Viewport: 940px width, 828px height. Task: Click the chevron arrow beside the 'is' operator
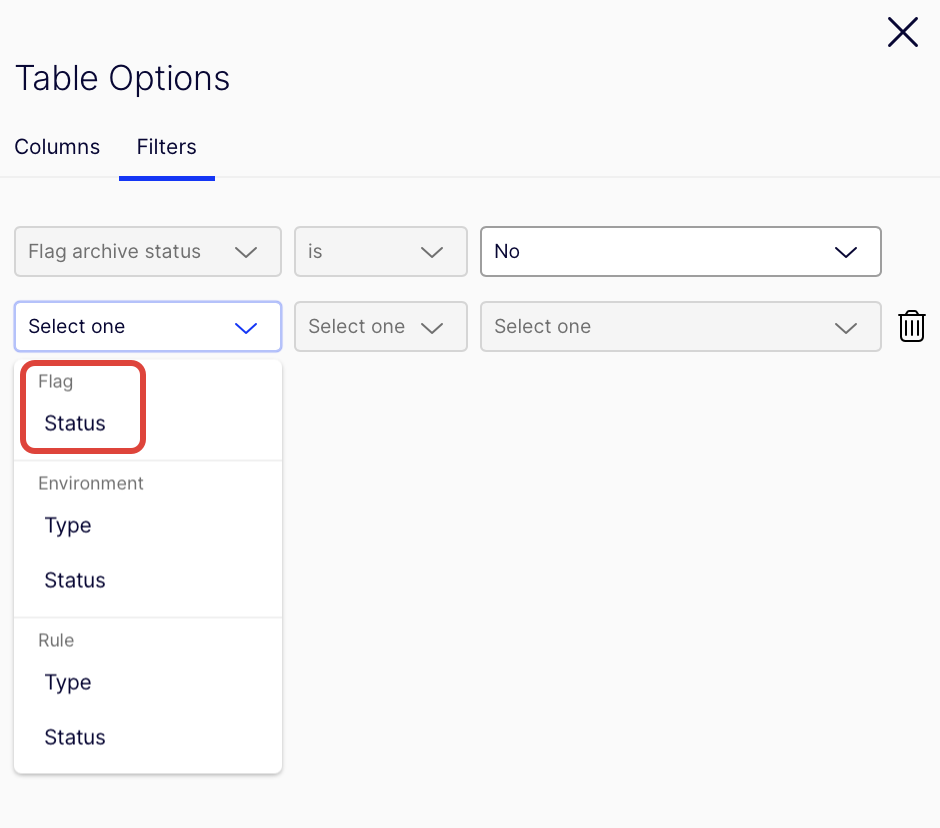[432, 252]
